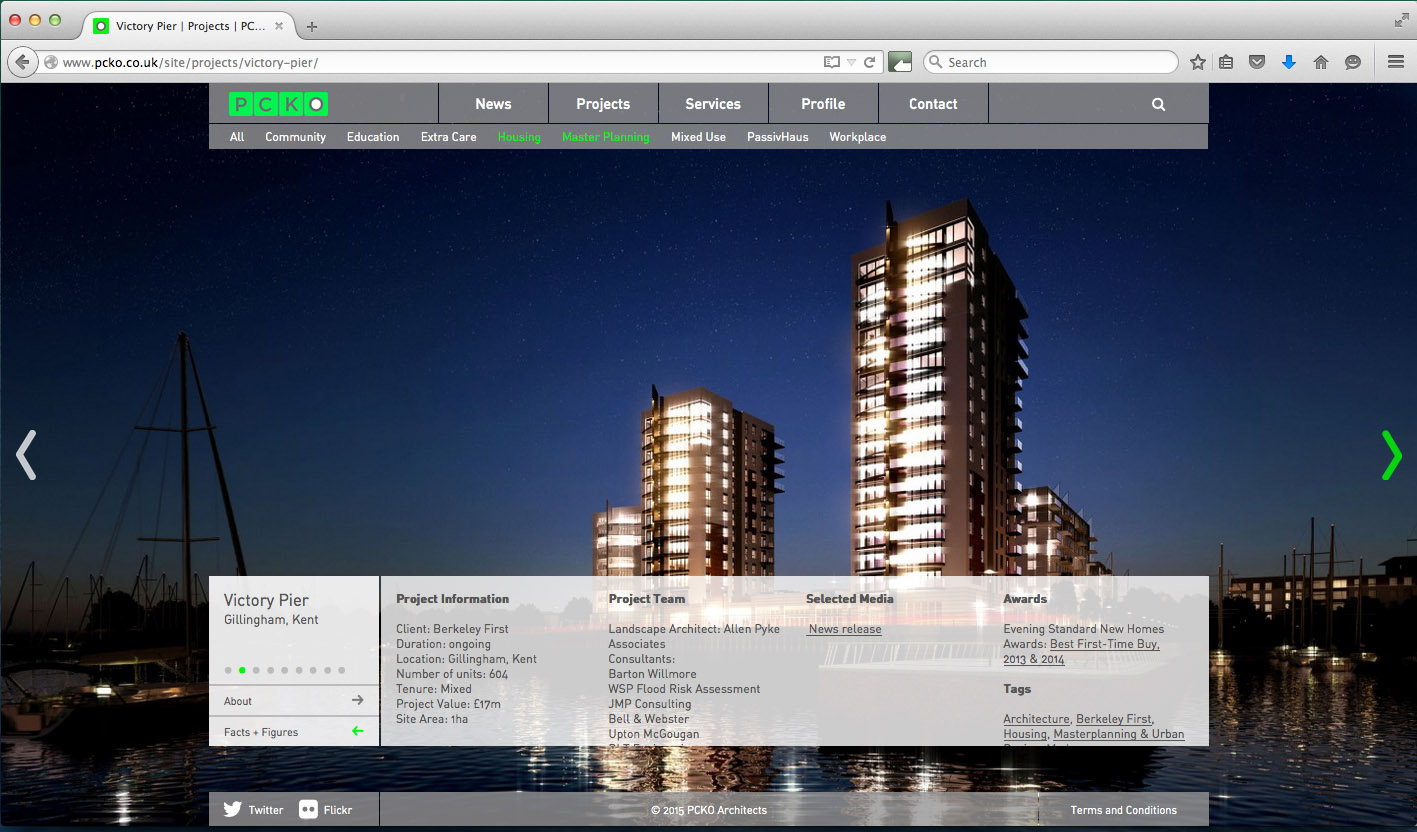Select the eighth slide indicator dot

pyautogui.click(x=327, y=670)
